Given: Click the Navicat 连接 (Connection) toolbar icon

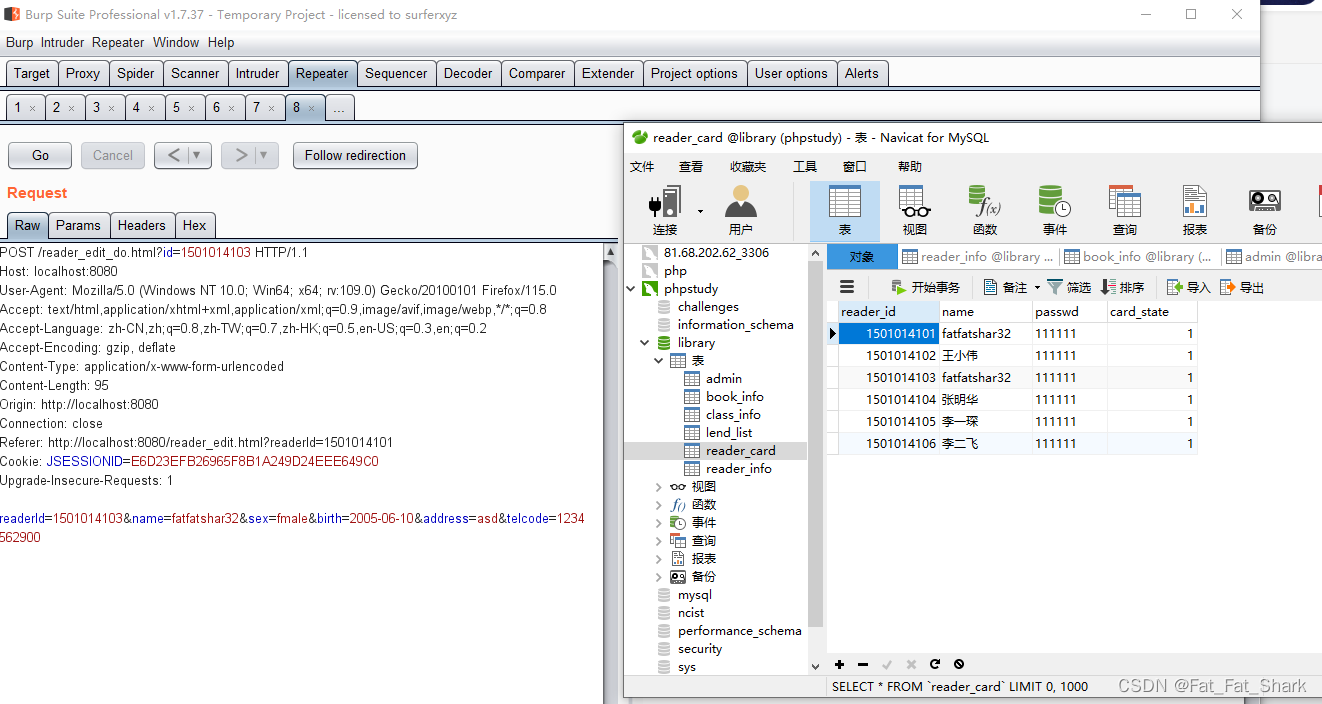Looking at the screenshot, I should pyautogui.click(x=665, y=211).
